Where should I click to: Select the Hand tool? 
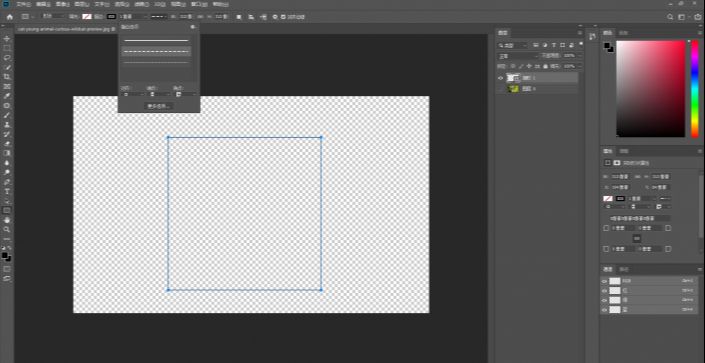tap(7, 220)
